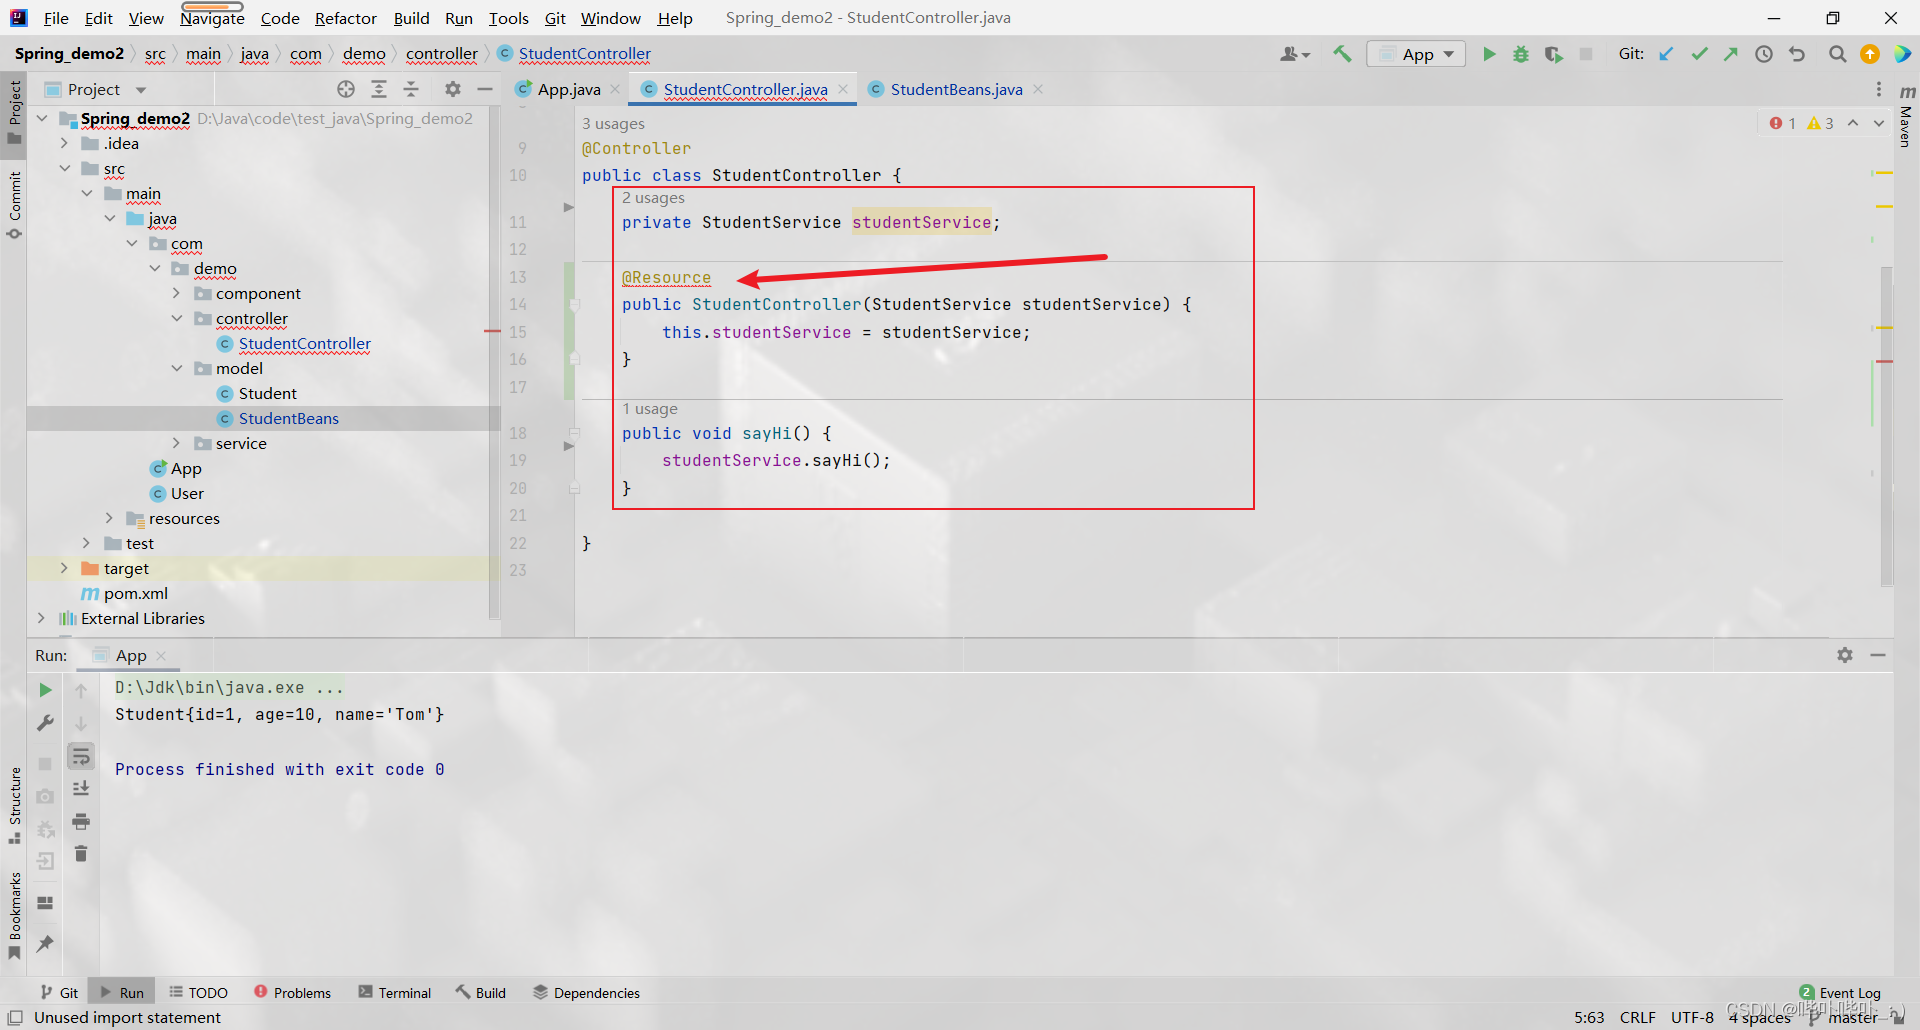Hide the Project tool window
This screenshot has width=1920, height=1030.
[x=485, y=89]
